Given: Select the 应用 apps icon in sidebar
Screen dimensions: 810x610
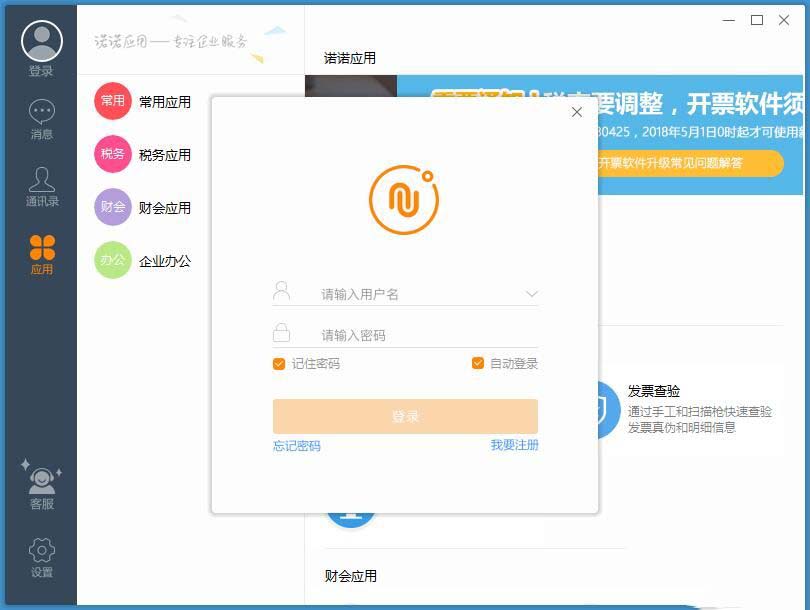Looking at the screenshot, I should pos(41,248).
